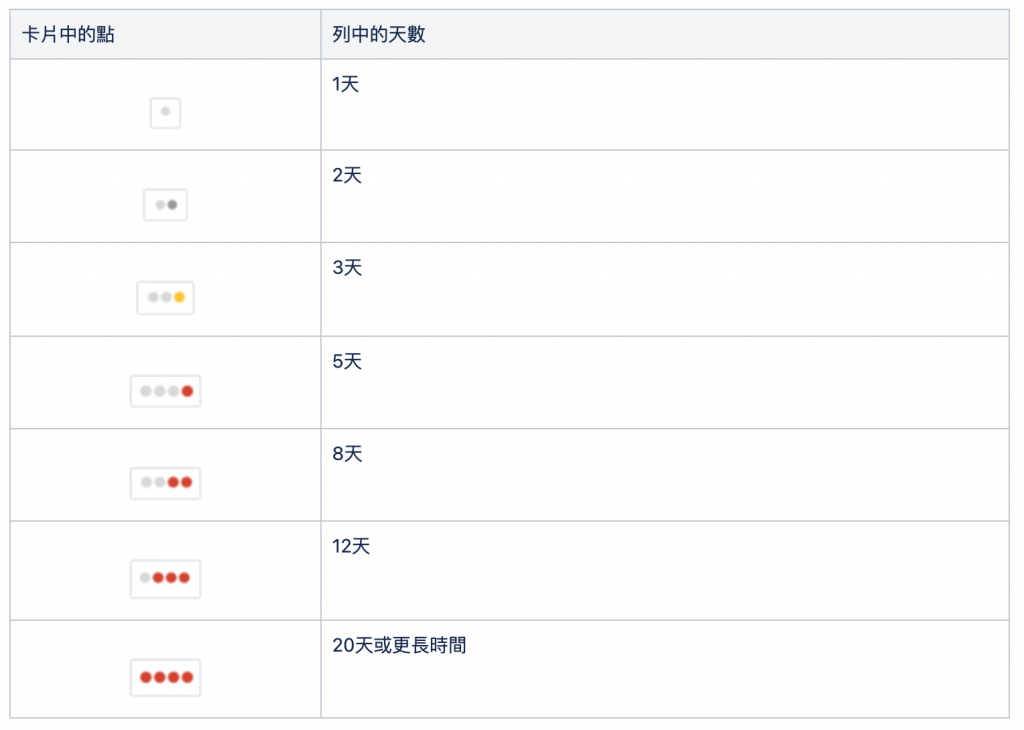Click the four-dot icon with three red dots
Image resolution: width=1024 pixels, height=730 pixels.
[x=165, y=578]
